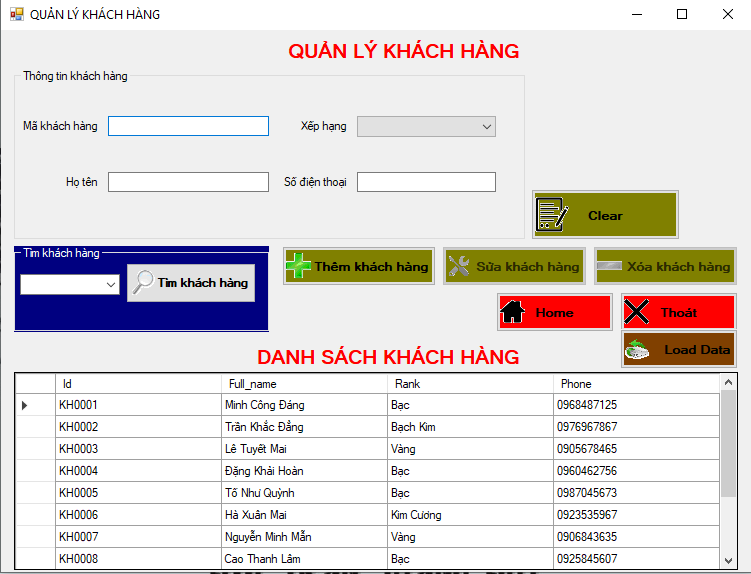Click the Vàng rank of KH0007
751x574 pixels.
click(x=470, y=537)
